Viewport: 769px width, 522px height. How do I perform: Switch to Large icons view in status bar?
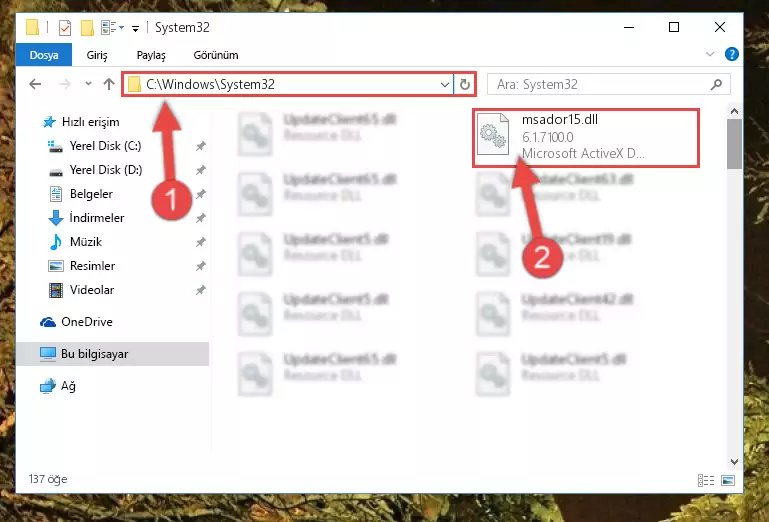pyautogui.click(x=728, y=480)
